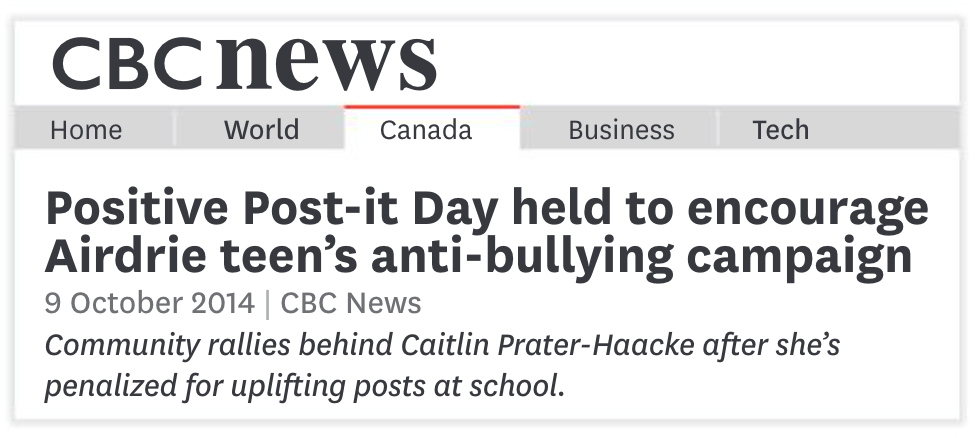
Task: Select the date '9 October 2014'
Action: 150,303
